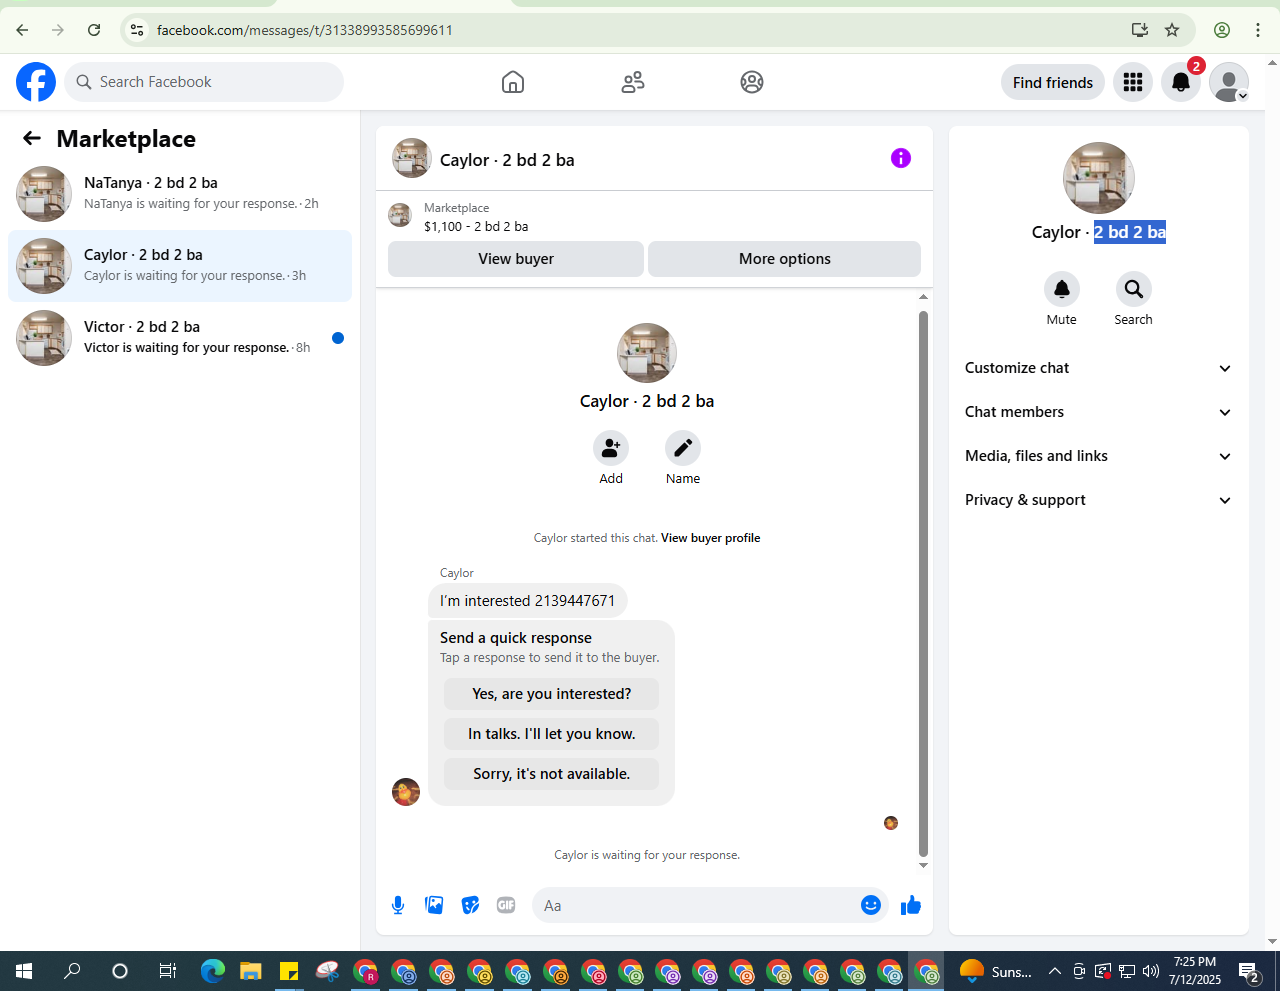
Task: Click the View buyer button
Action: [516, 259]
